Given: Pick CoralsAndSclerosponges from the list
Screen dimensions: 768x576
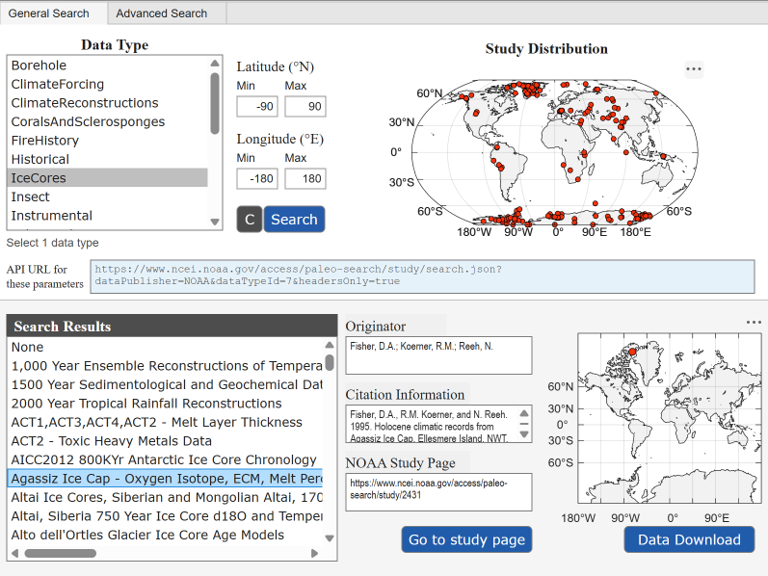Looking at the screenshot, I should click(107, 121).
